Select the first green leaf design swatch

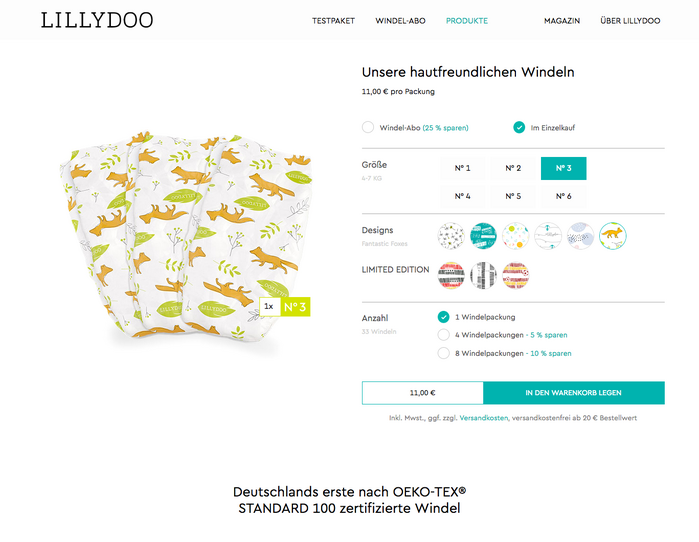(x=451, y=236)
